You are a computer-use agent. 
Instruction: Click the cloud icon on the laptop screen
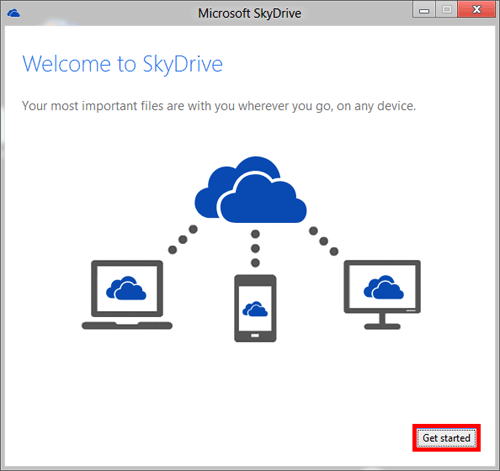click(126, 288)
